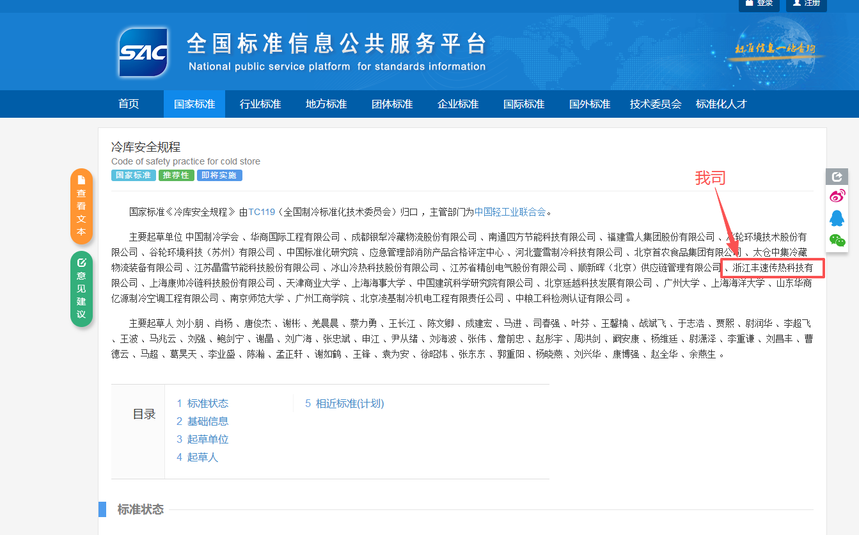The image size is (859, 535).
Task: Click 南京师范大学 in drafting units
Action: tap(257, 298)
